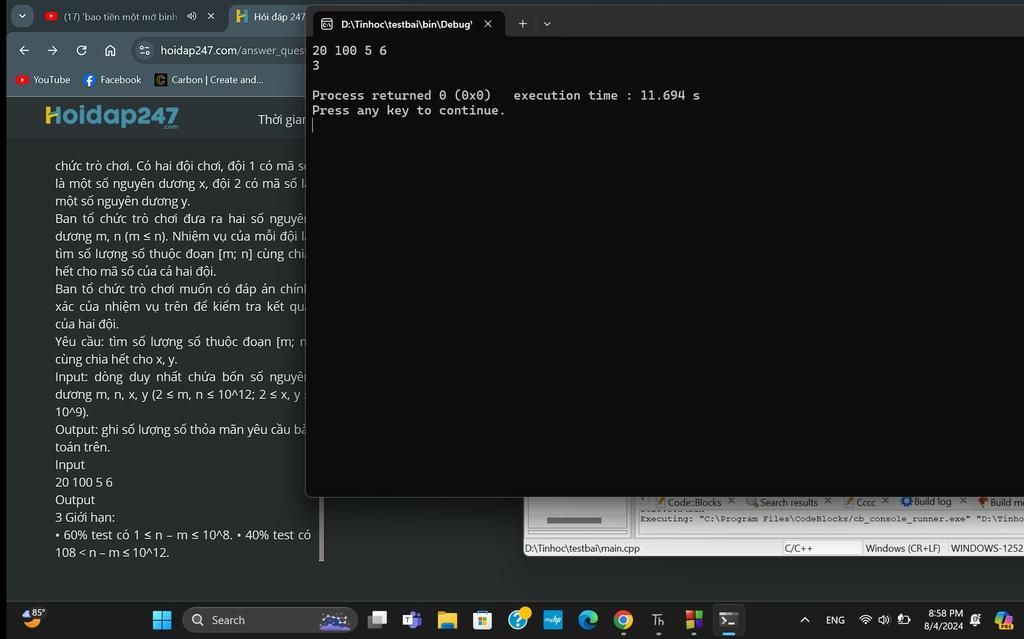Click the Hoidap247 site logo
This screenshot has width=1024, height=639.
pos(112,116)
